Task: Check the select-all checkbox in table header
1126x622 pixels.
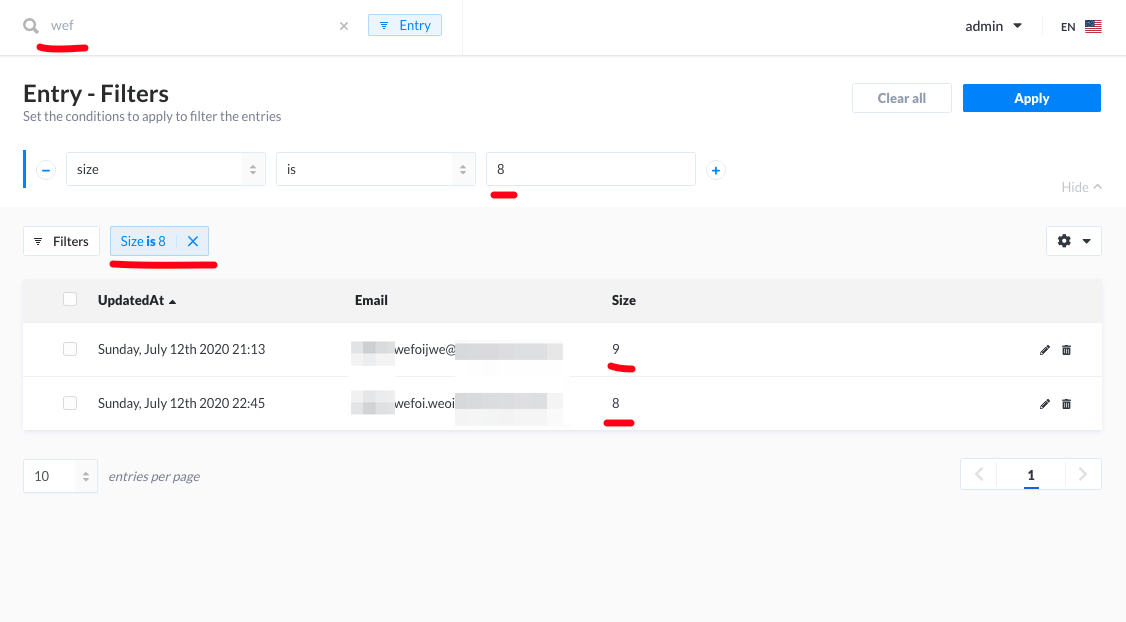Action: coord(69,299)
